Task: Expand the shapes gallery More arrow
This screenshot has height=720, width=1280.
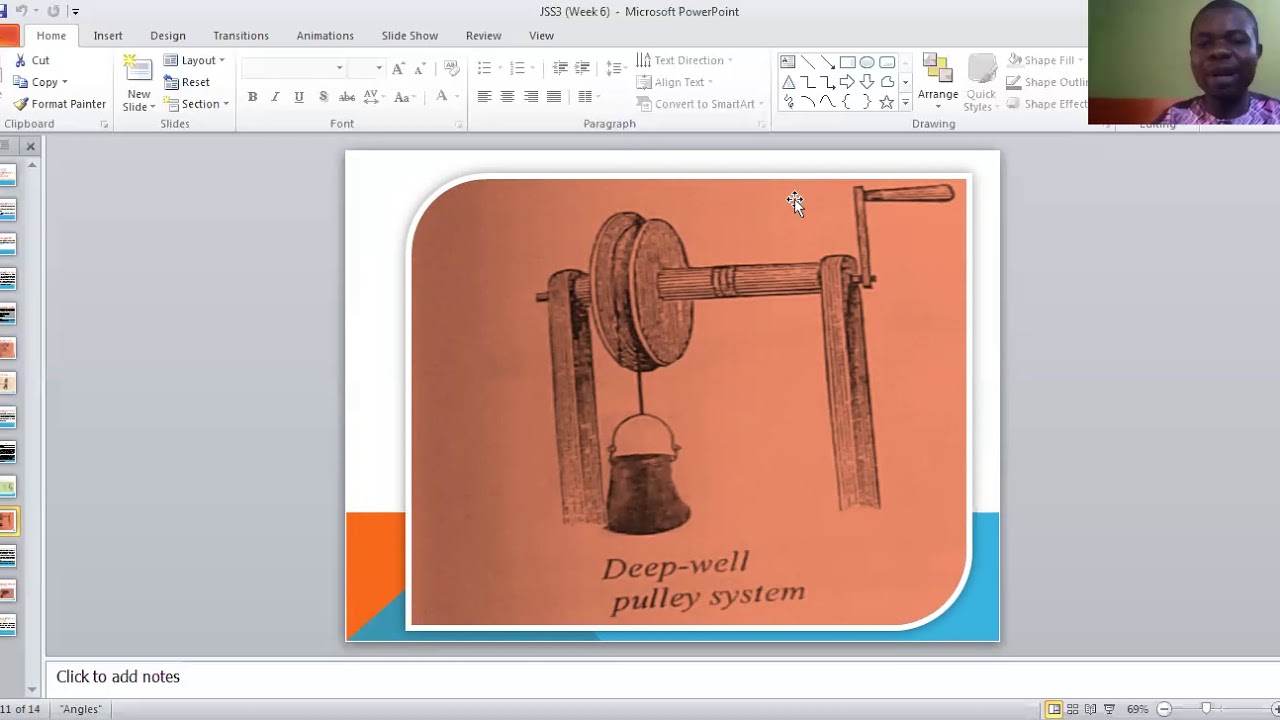Action: pos(905,102)
